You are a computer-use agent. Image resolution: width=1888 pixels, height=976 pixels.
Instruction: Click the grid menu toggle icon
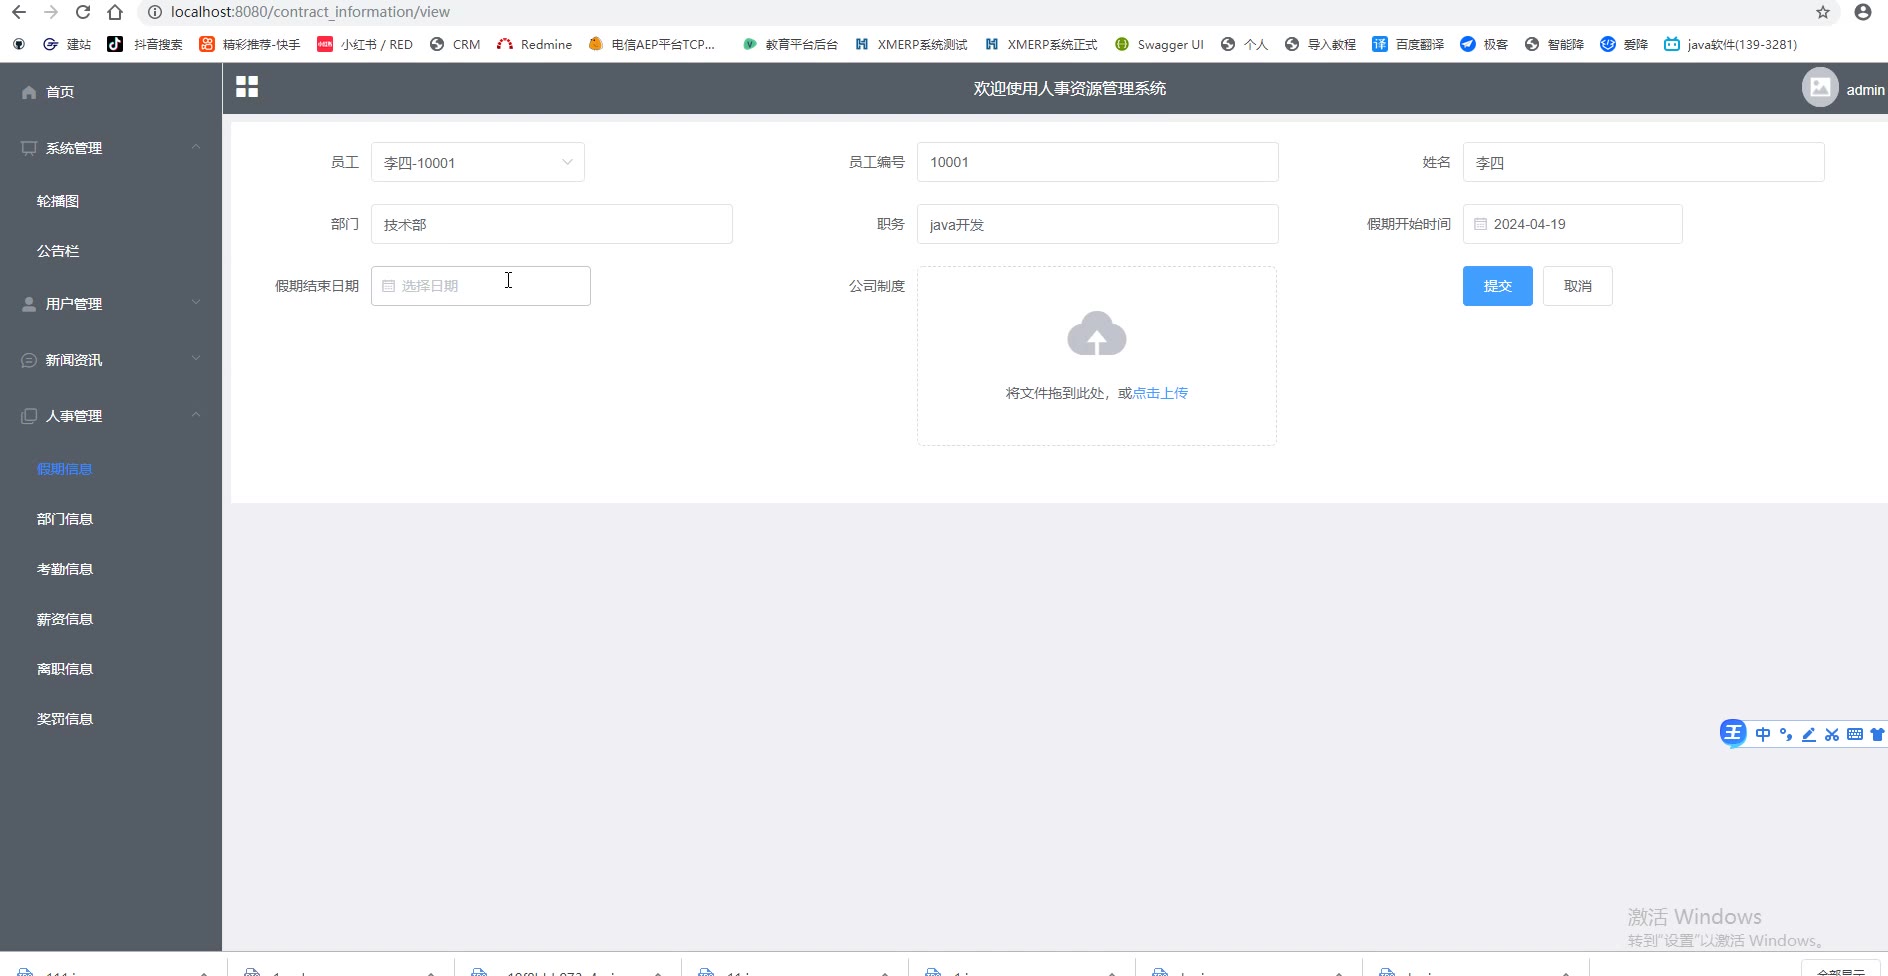point(247,87)
